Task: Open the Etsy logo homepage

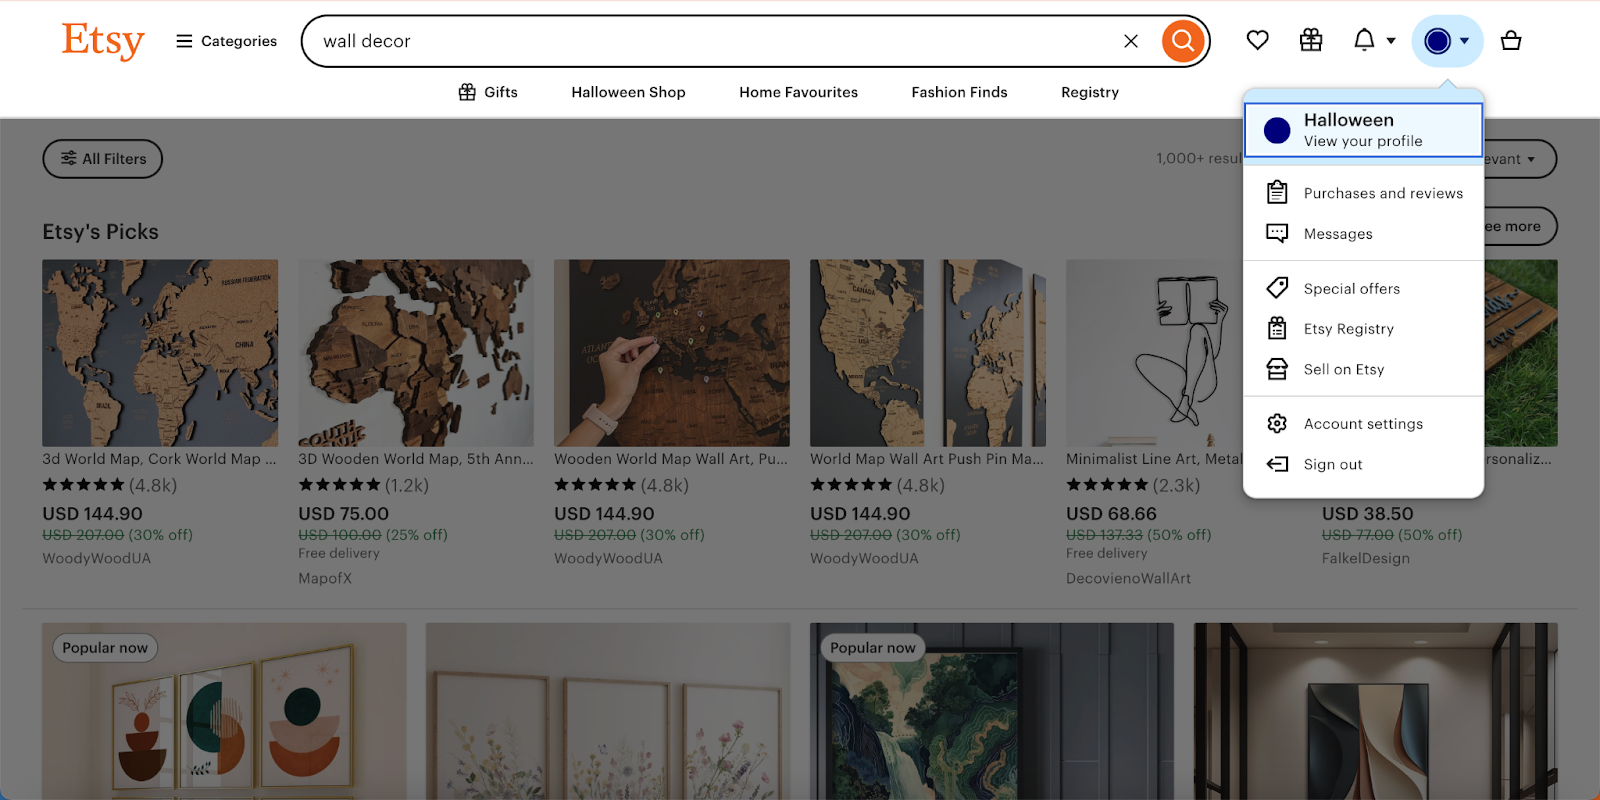Action: [103, 41]
